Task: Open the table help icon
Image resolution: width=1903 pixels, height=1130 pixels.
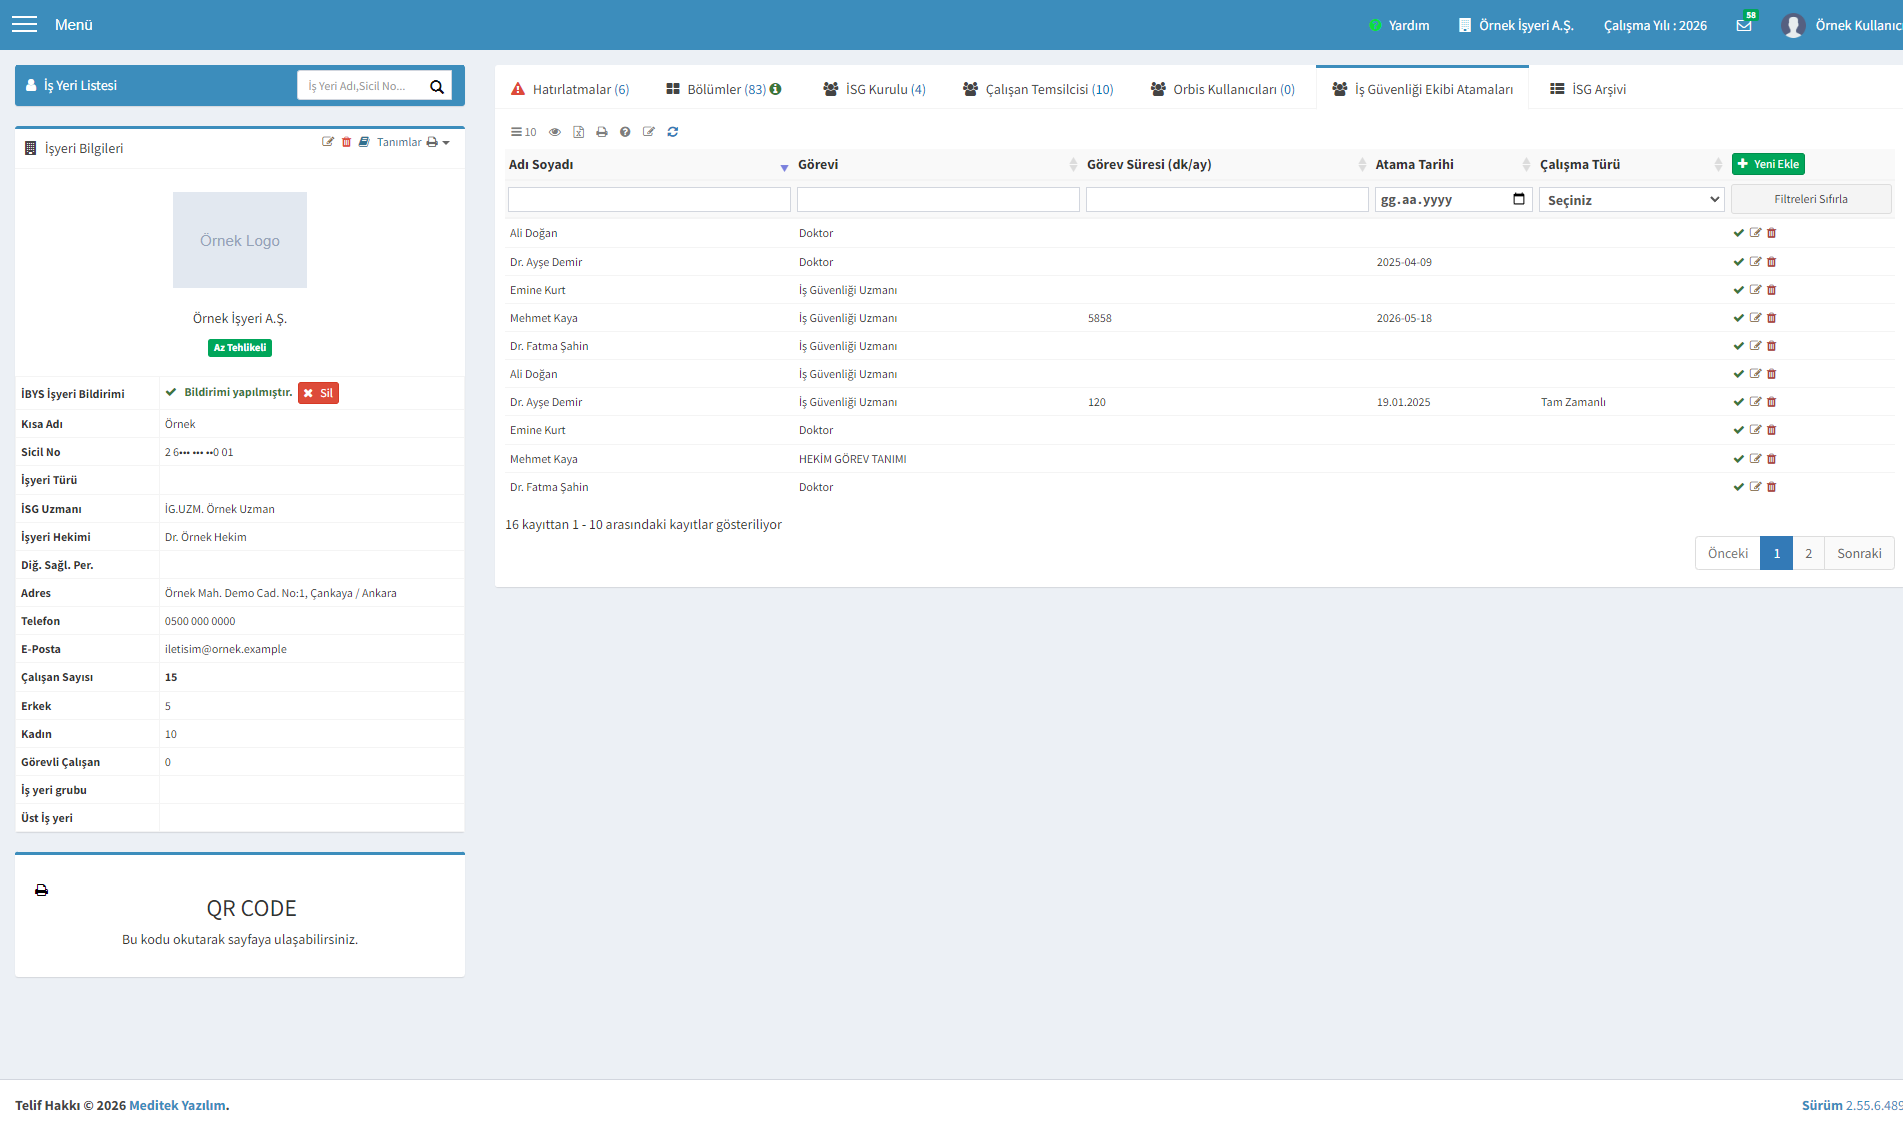Action: (625, 132)
